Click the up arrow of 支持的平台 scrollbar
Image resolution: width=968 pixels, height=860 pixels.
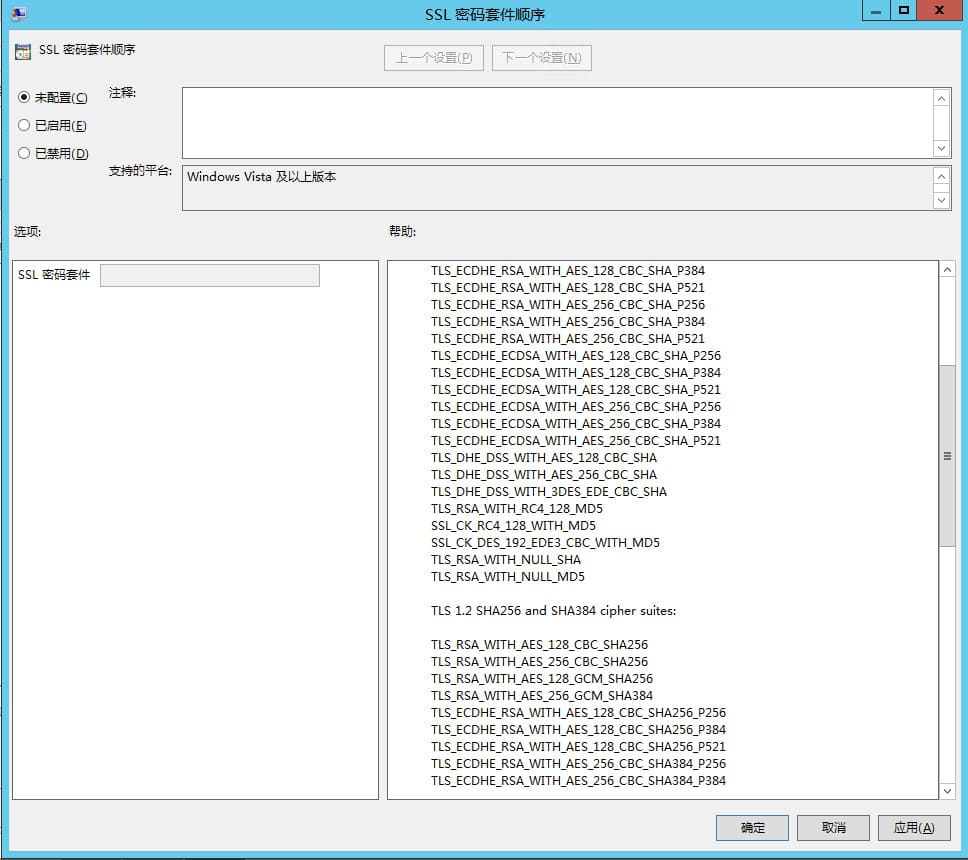pyautogui.click(x=941, y=177)
